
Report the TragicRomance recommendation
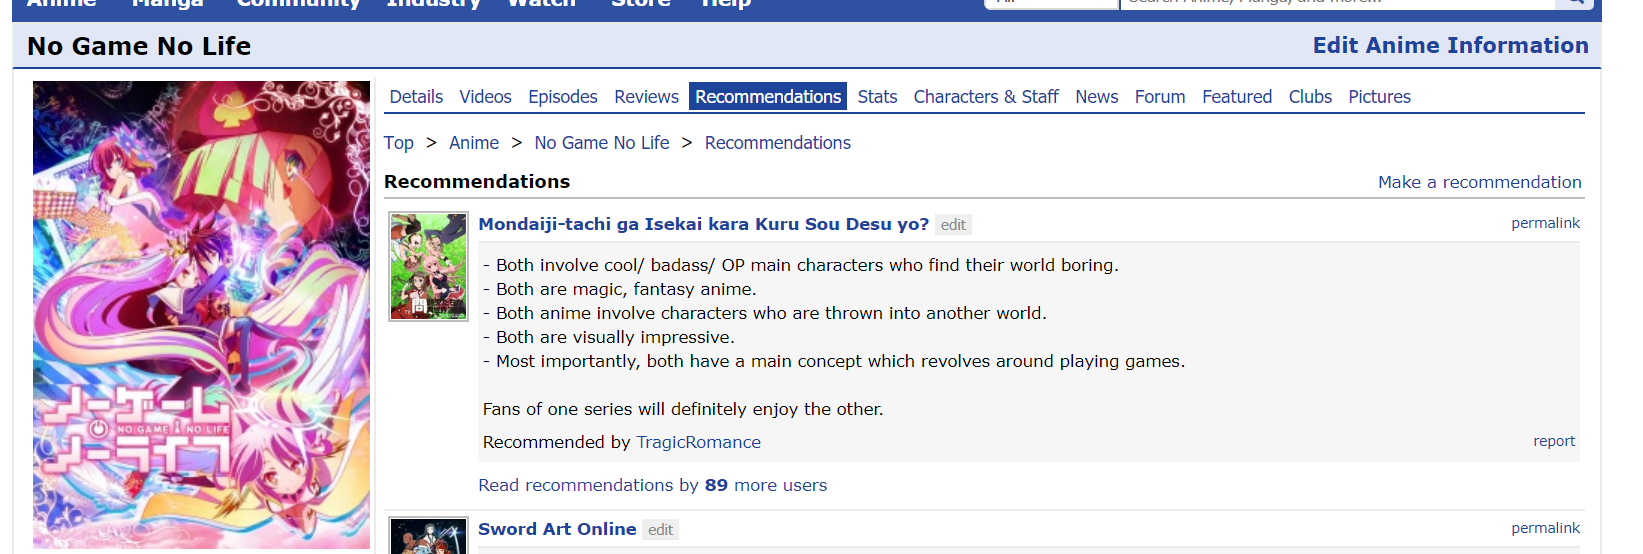pos(1553,441)
